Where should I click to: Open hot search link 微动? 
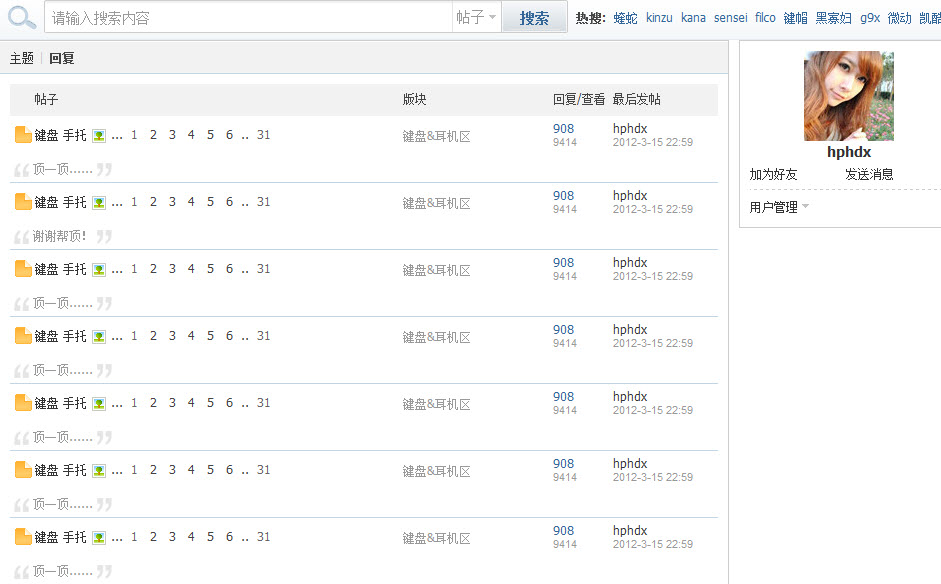coord(900,18)
